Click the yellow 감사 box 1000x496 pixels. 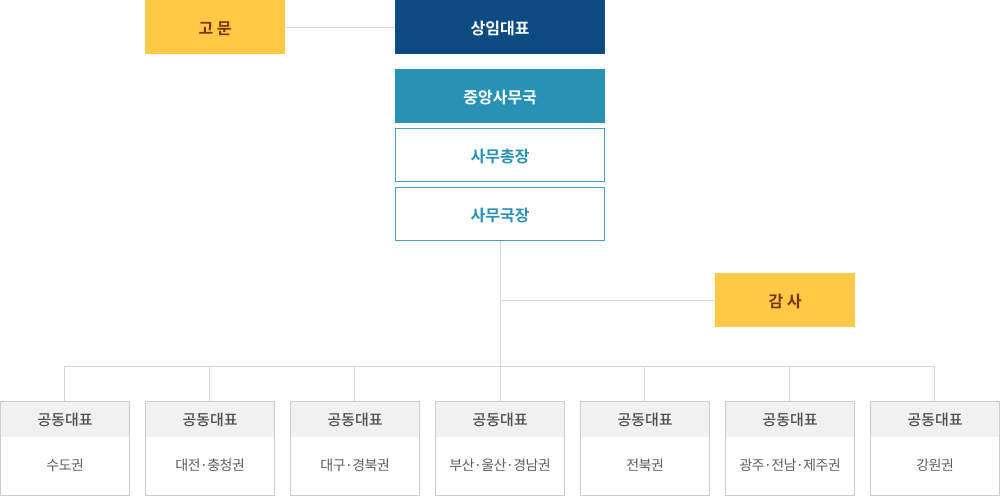point(784,300)
